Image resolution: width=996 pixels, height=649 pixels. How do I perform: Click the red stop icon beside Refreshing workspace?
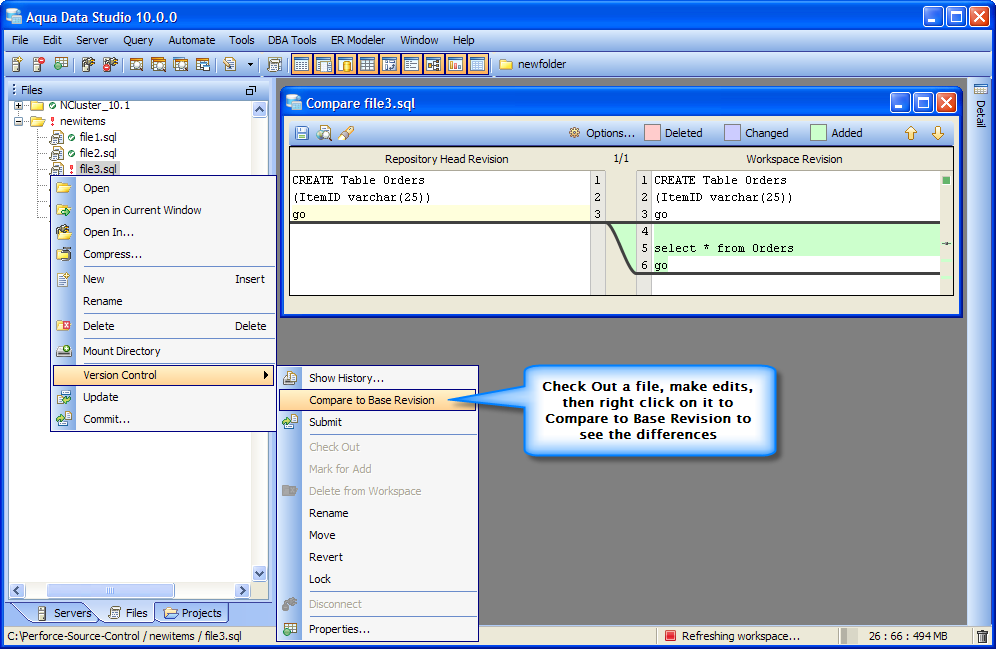(670, 636)
